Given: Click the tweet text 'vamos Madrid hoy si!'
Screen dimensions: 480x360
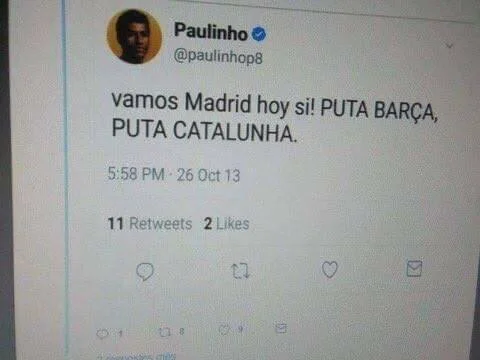Looking at the screenshot, I should [x=213, y=103].
